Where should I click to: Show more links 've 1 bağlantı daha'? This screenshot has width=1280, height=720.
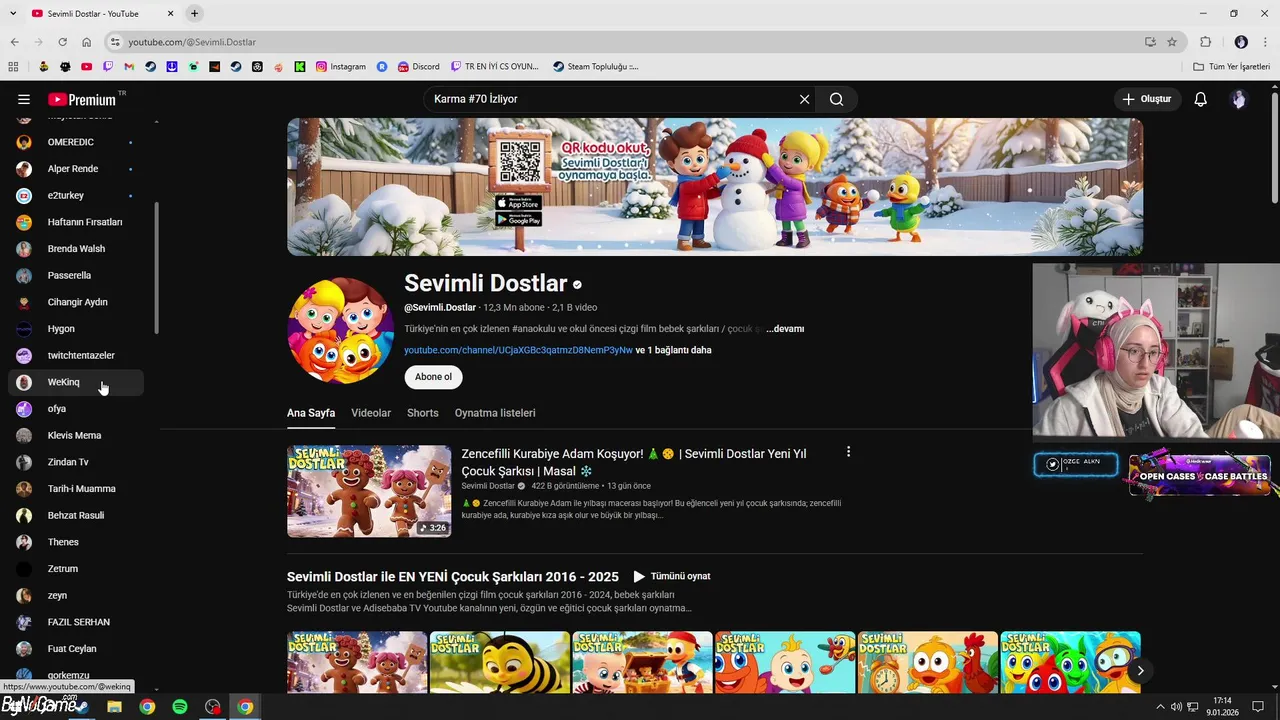coord(674,350)
